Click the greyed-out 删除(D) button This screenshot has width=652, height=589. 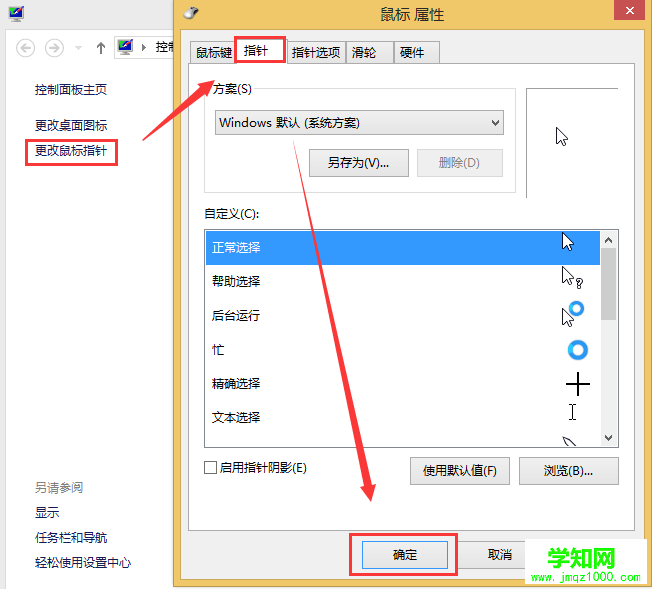click(459, 163)
